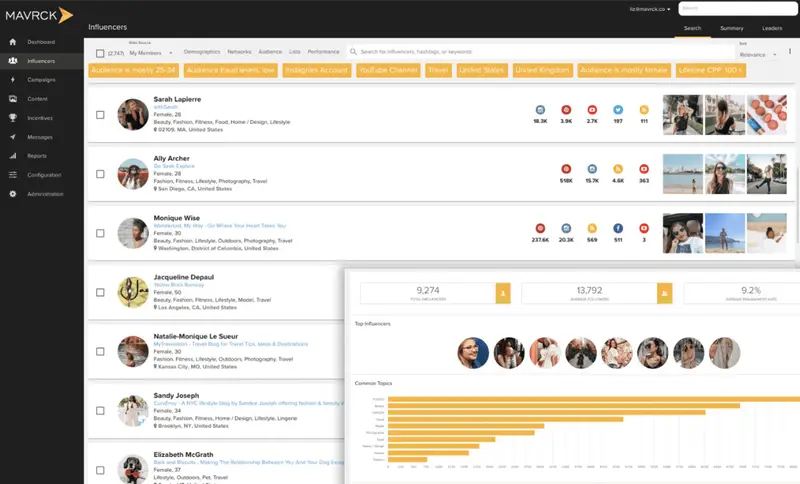Screen dimensions: 800x484
Task: Toggle the select-all influencers checkbox
Action: tap(100, 53)
